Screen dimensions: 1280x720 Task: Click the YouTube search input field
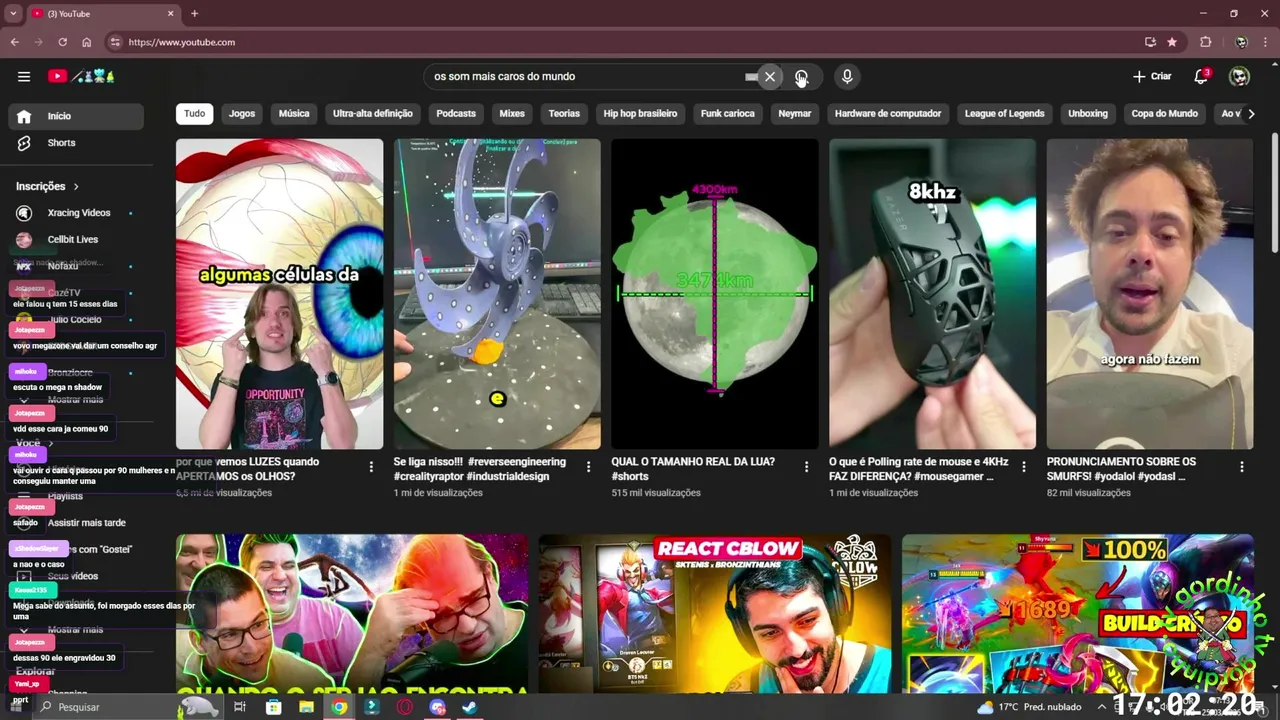(x=585, y=76)
